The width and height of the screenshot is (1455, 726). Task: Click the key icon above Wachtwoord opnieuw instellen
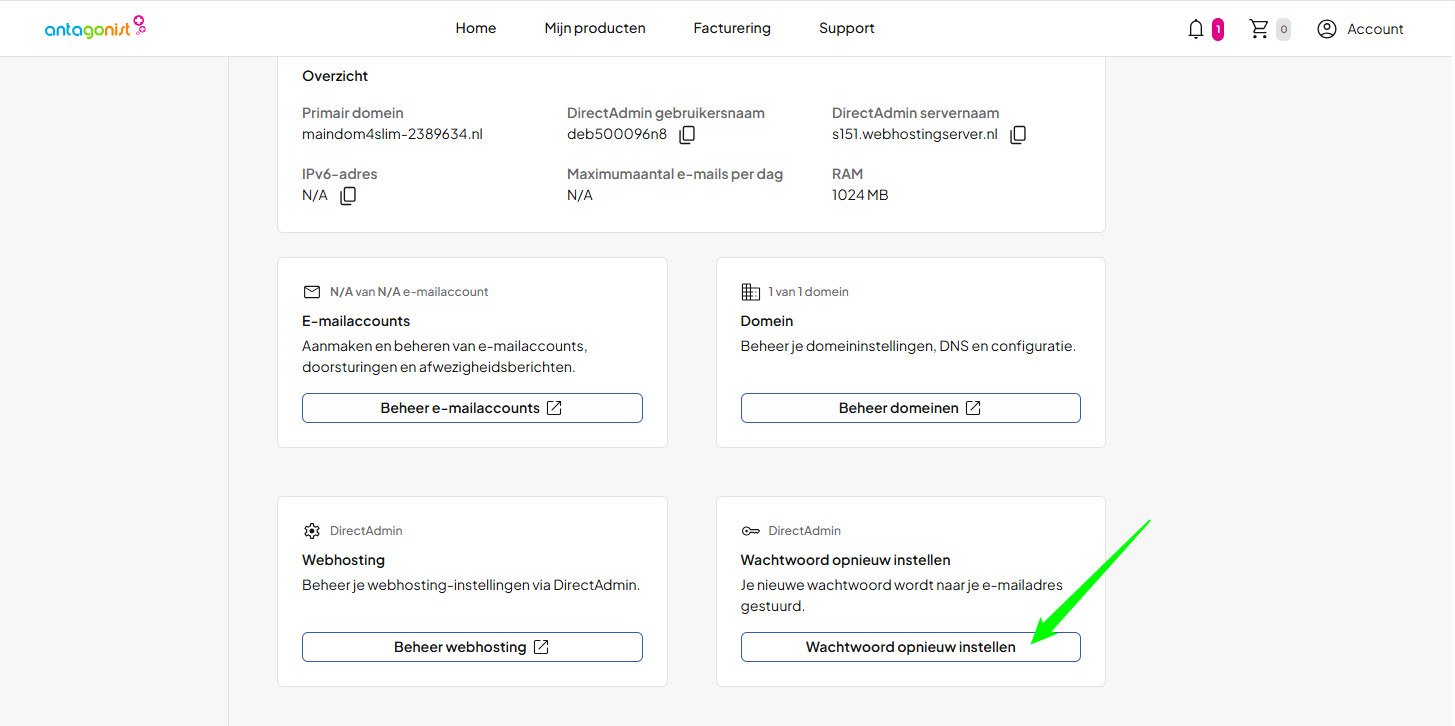point(750,531)
